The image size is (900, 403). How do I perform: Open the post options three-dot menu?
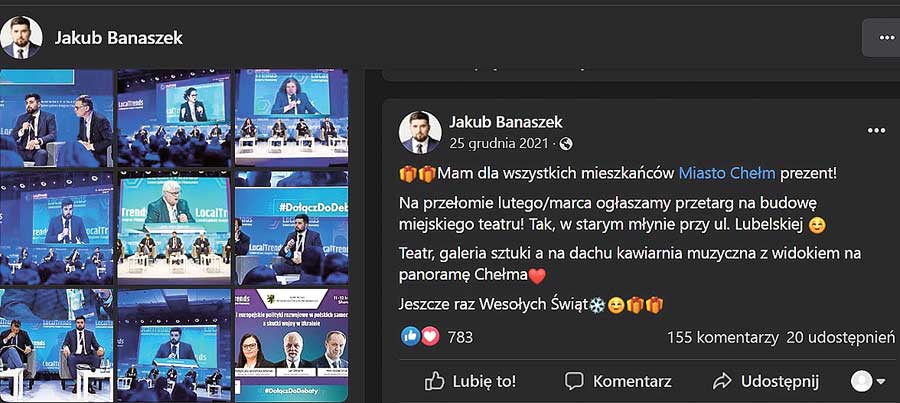tap(876, 131)
